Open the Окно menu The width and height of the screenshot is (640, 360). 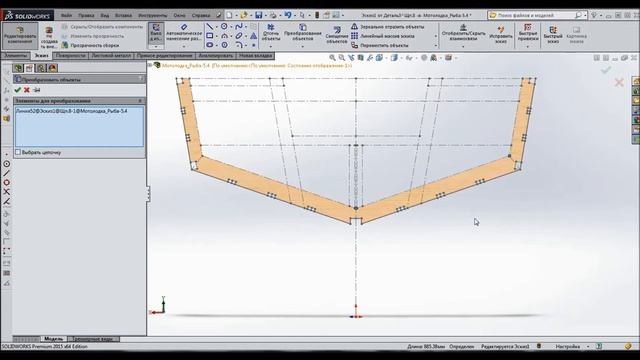pos(179,16)
